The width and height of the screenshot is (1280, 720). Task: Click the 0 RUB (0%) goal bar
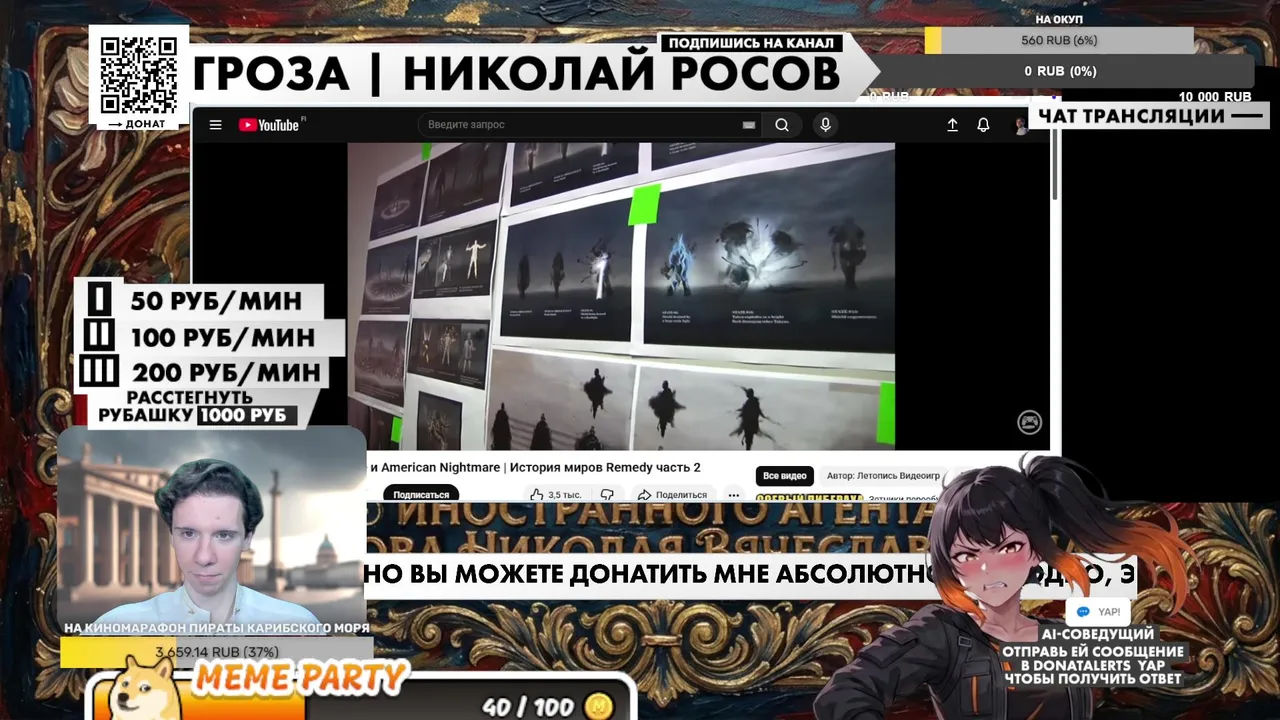1060,71
